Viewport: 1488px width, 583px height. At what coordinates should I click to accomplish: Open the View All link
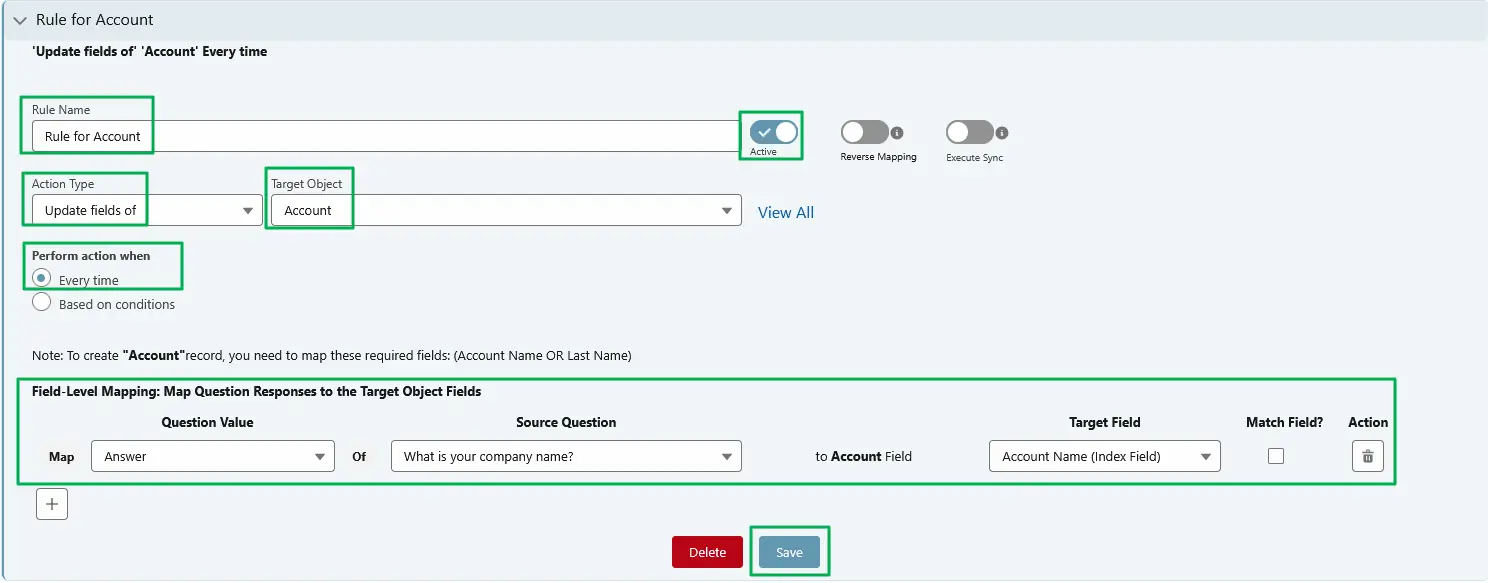click(x=785, y=212)
